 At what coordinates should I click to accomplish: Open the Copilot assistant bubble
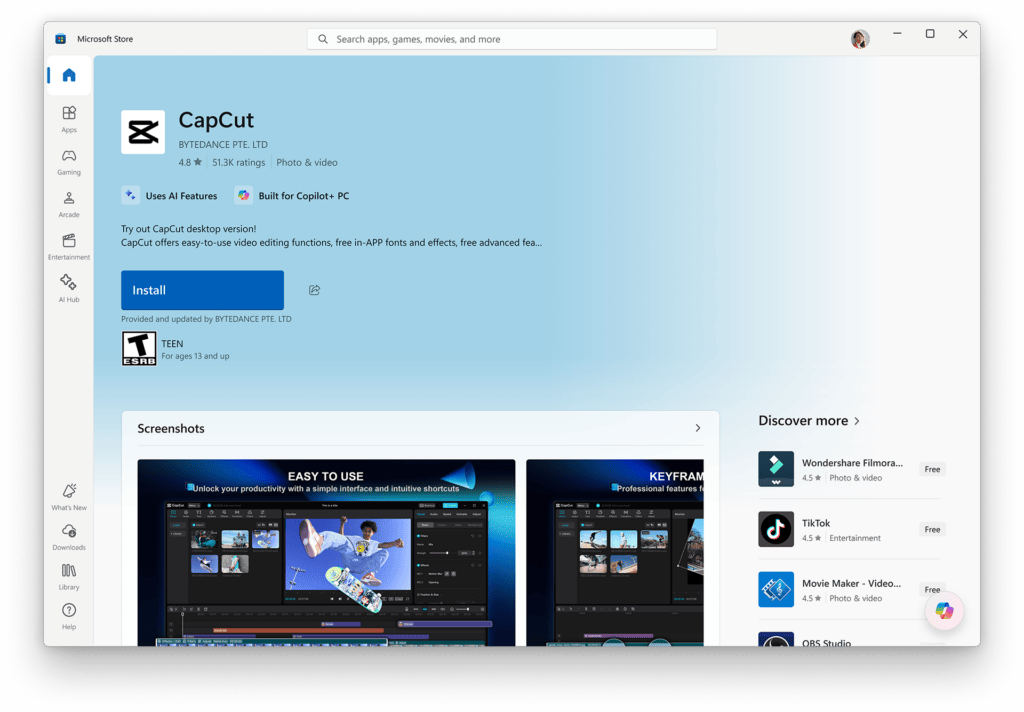coord(943,610)
